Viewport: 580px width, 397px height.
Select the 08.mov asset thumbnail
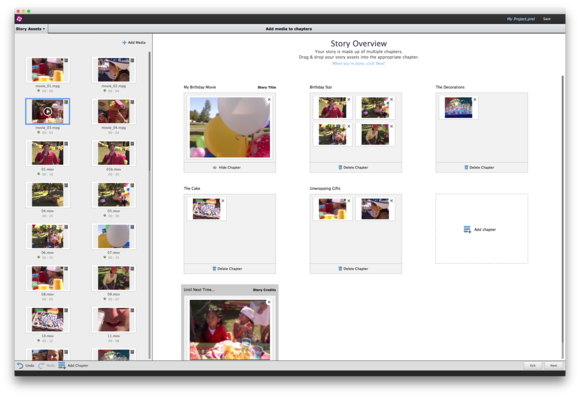point(47,278)
